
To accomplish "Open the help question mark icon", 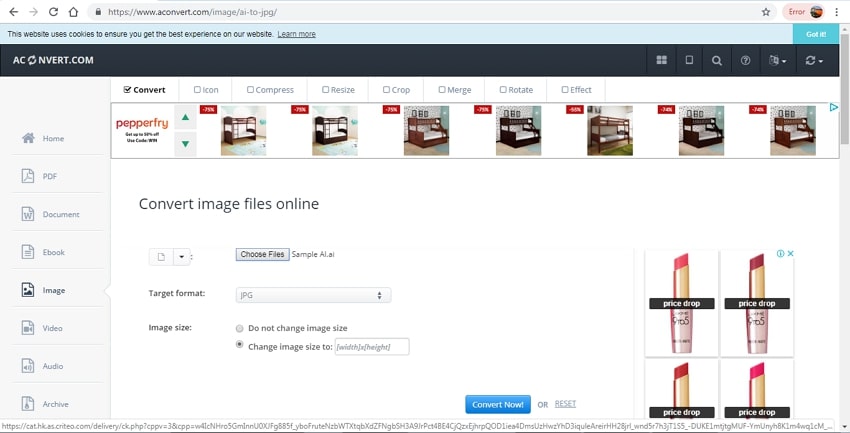I will (x=745, y=61).
